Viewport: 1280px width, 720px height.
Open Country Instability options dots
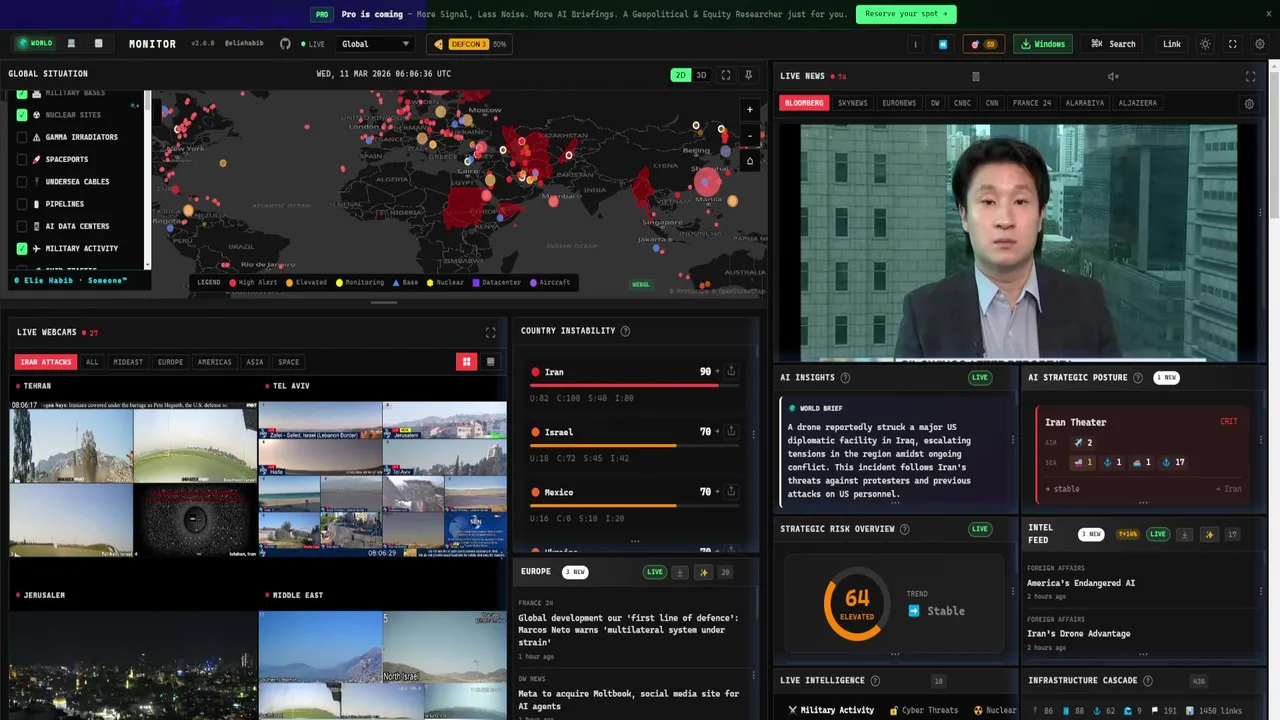pyautogui.click(x=753, y=434)
